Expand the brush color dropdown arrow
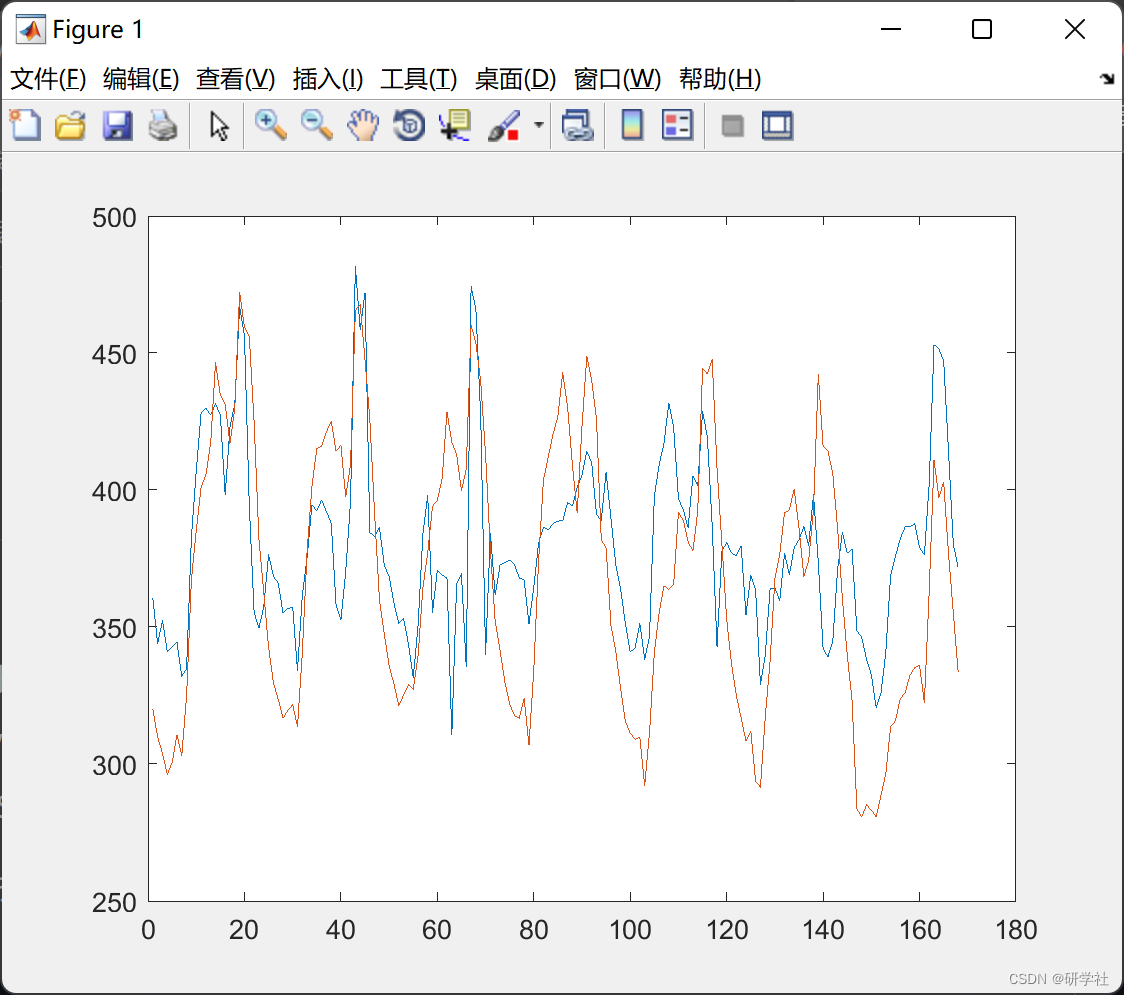 pos(538,125)
